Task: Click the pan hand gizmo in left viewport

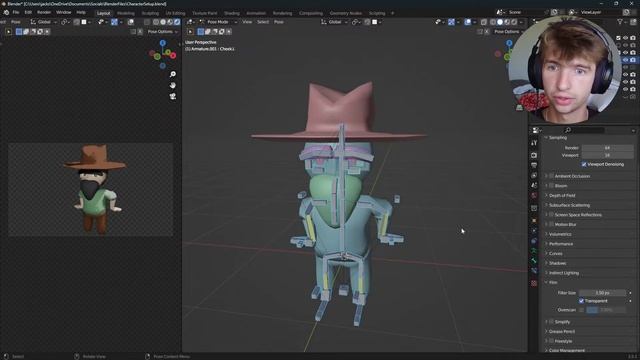Action: tap(173, 85)
